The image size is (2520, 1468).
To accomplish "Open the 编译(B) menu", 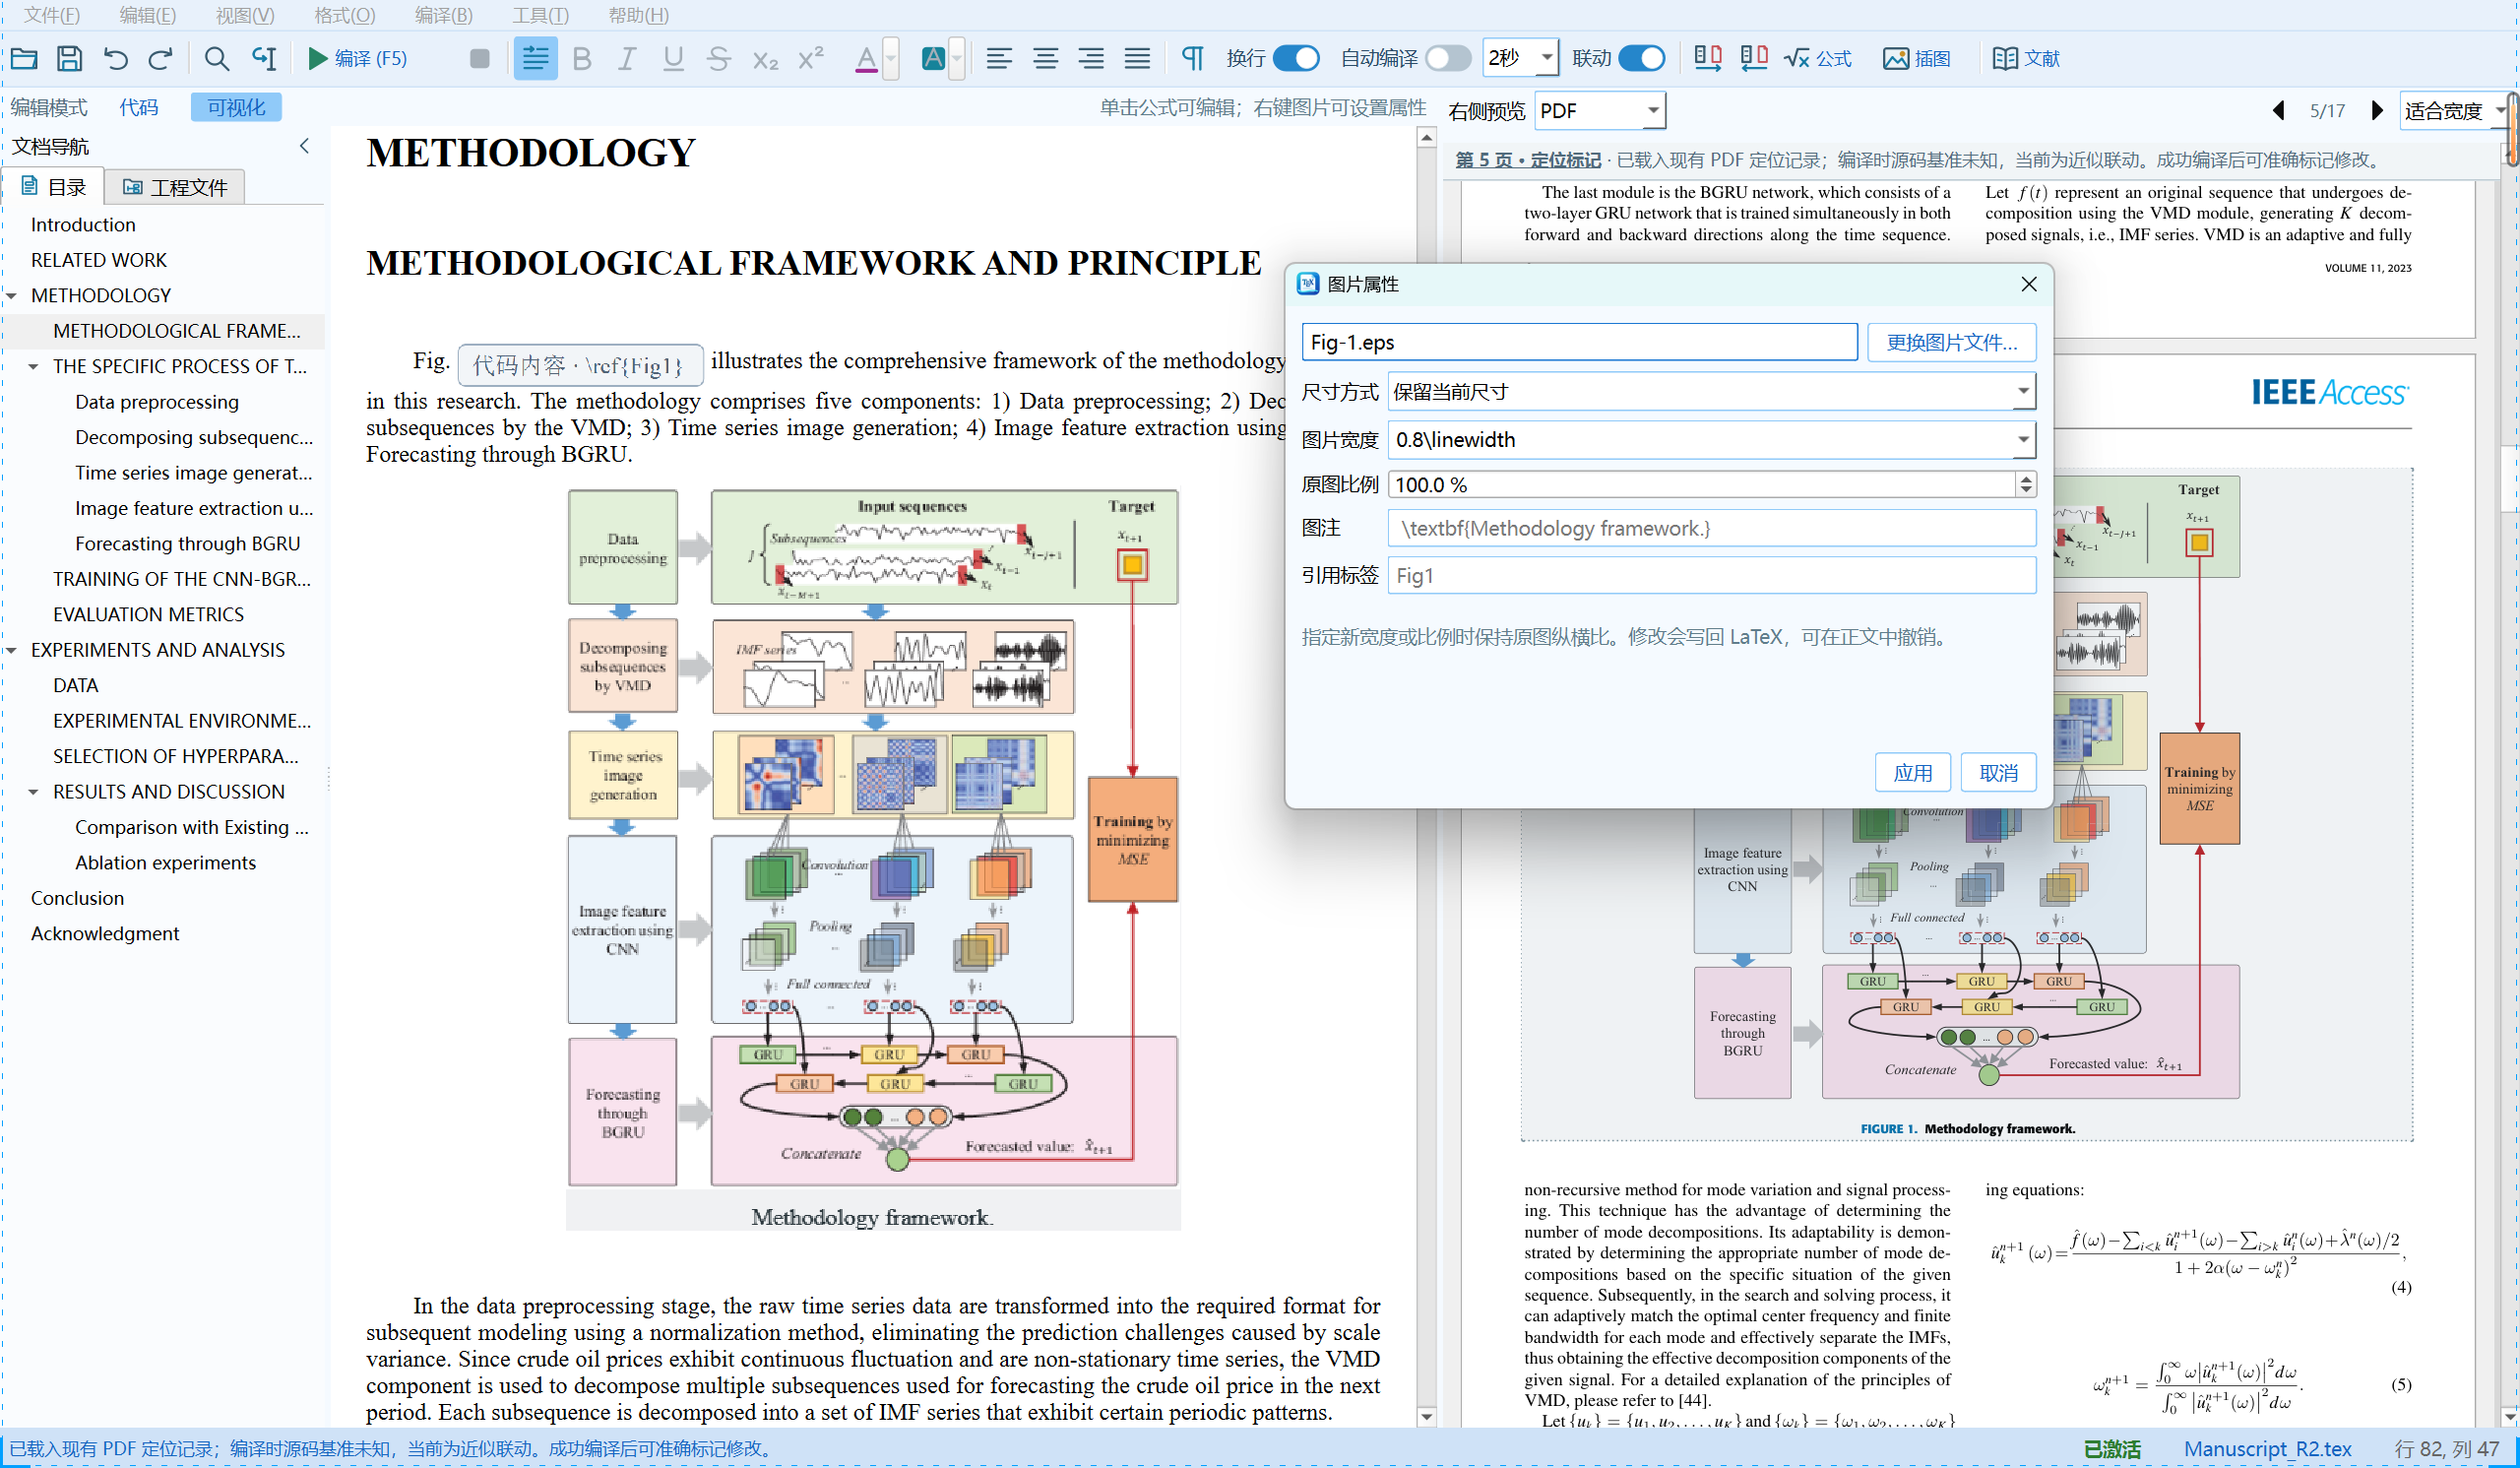I will coord(443,15).
